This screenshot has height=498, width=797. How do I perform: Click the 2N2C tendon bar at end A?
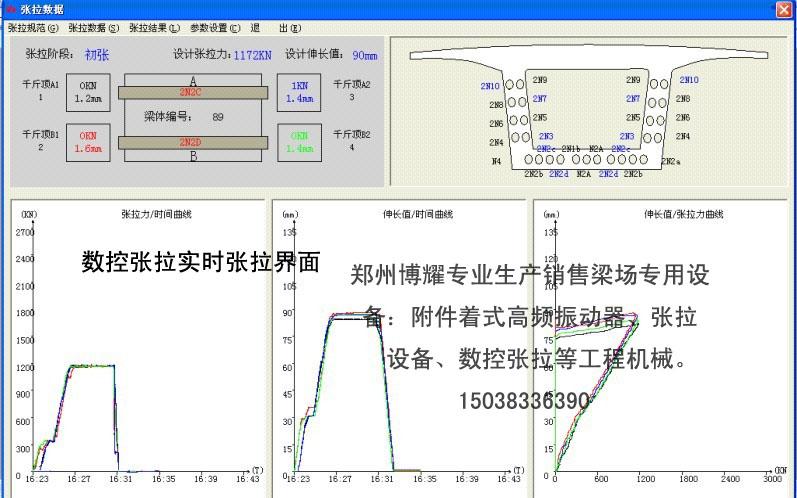pos(193,92)
